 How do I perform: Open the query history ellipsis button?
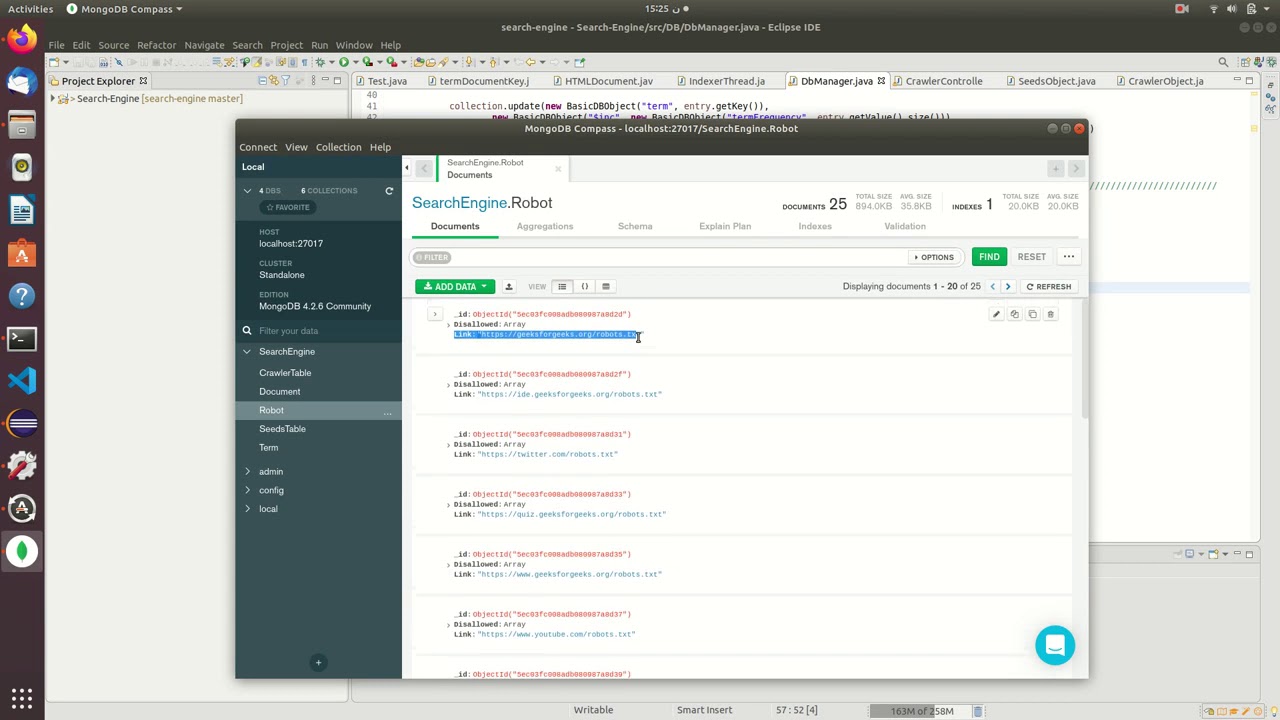pos(1068,257)
